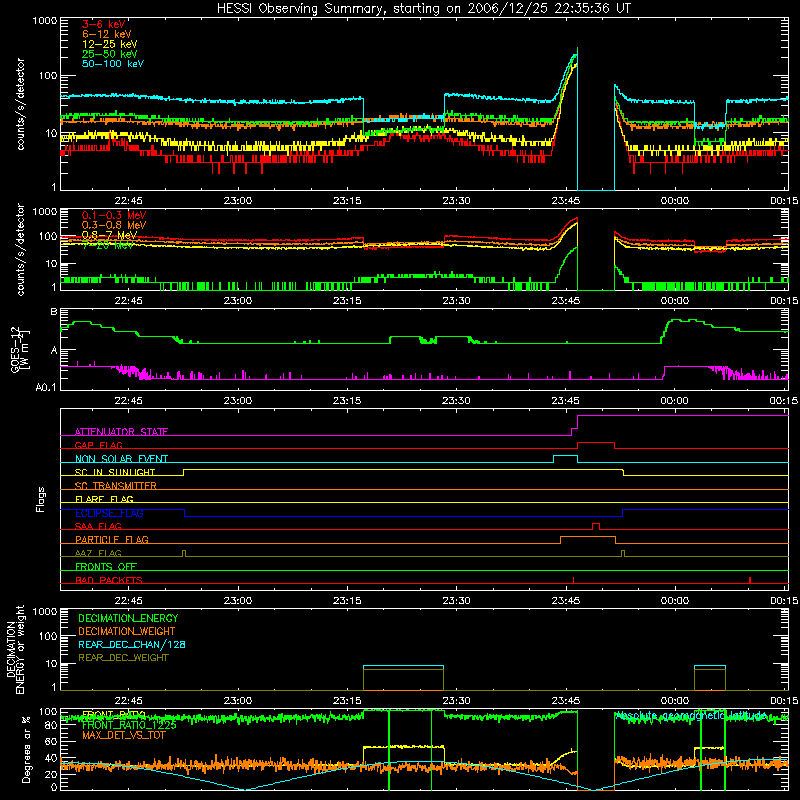Click the HESSI Observing Summary title
The width and height of the screenshot is (800, 800).
point(424,9)
